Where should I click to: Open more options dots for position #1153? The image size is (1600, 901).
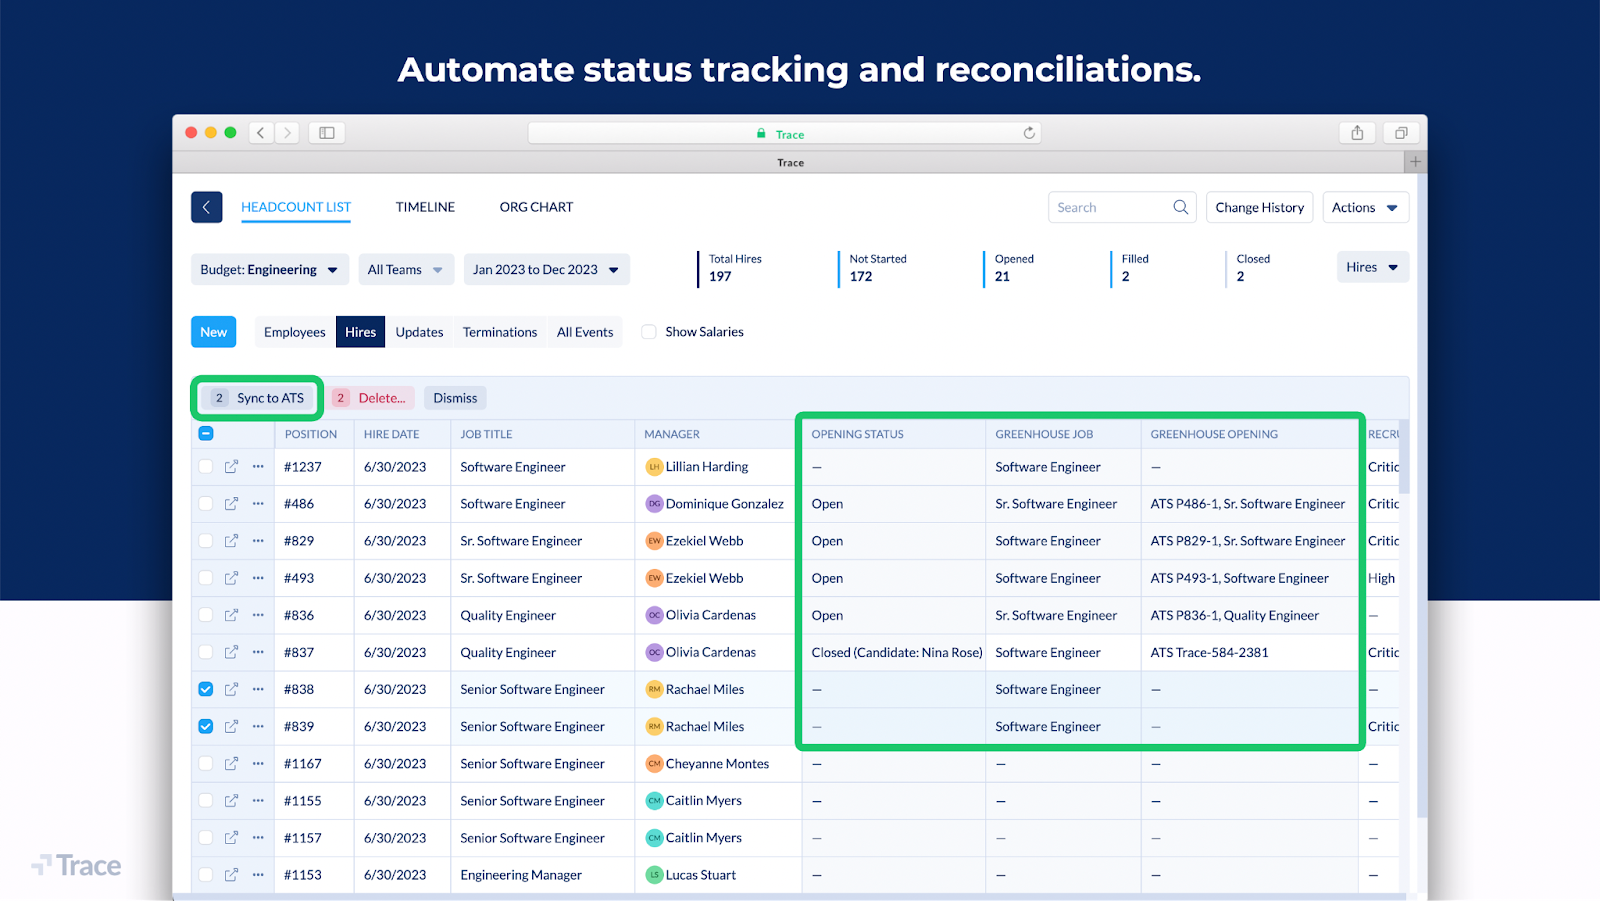[258, 875]
